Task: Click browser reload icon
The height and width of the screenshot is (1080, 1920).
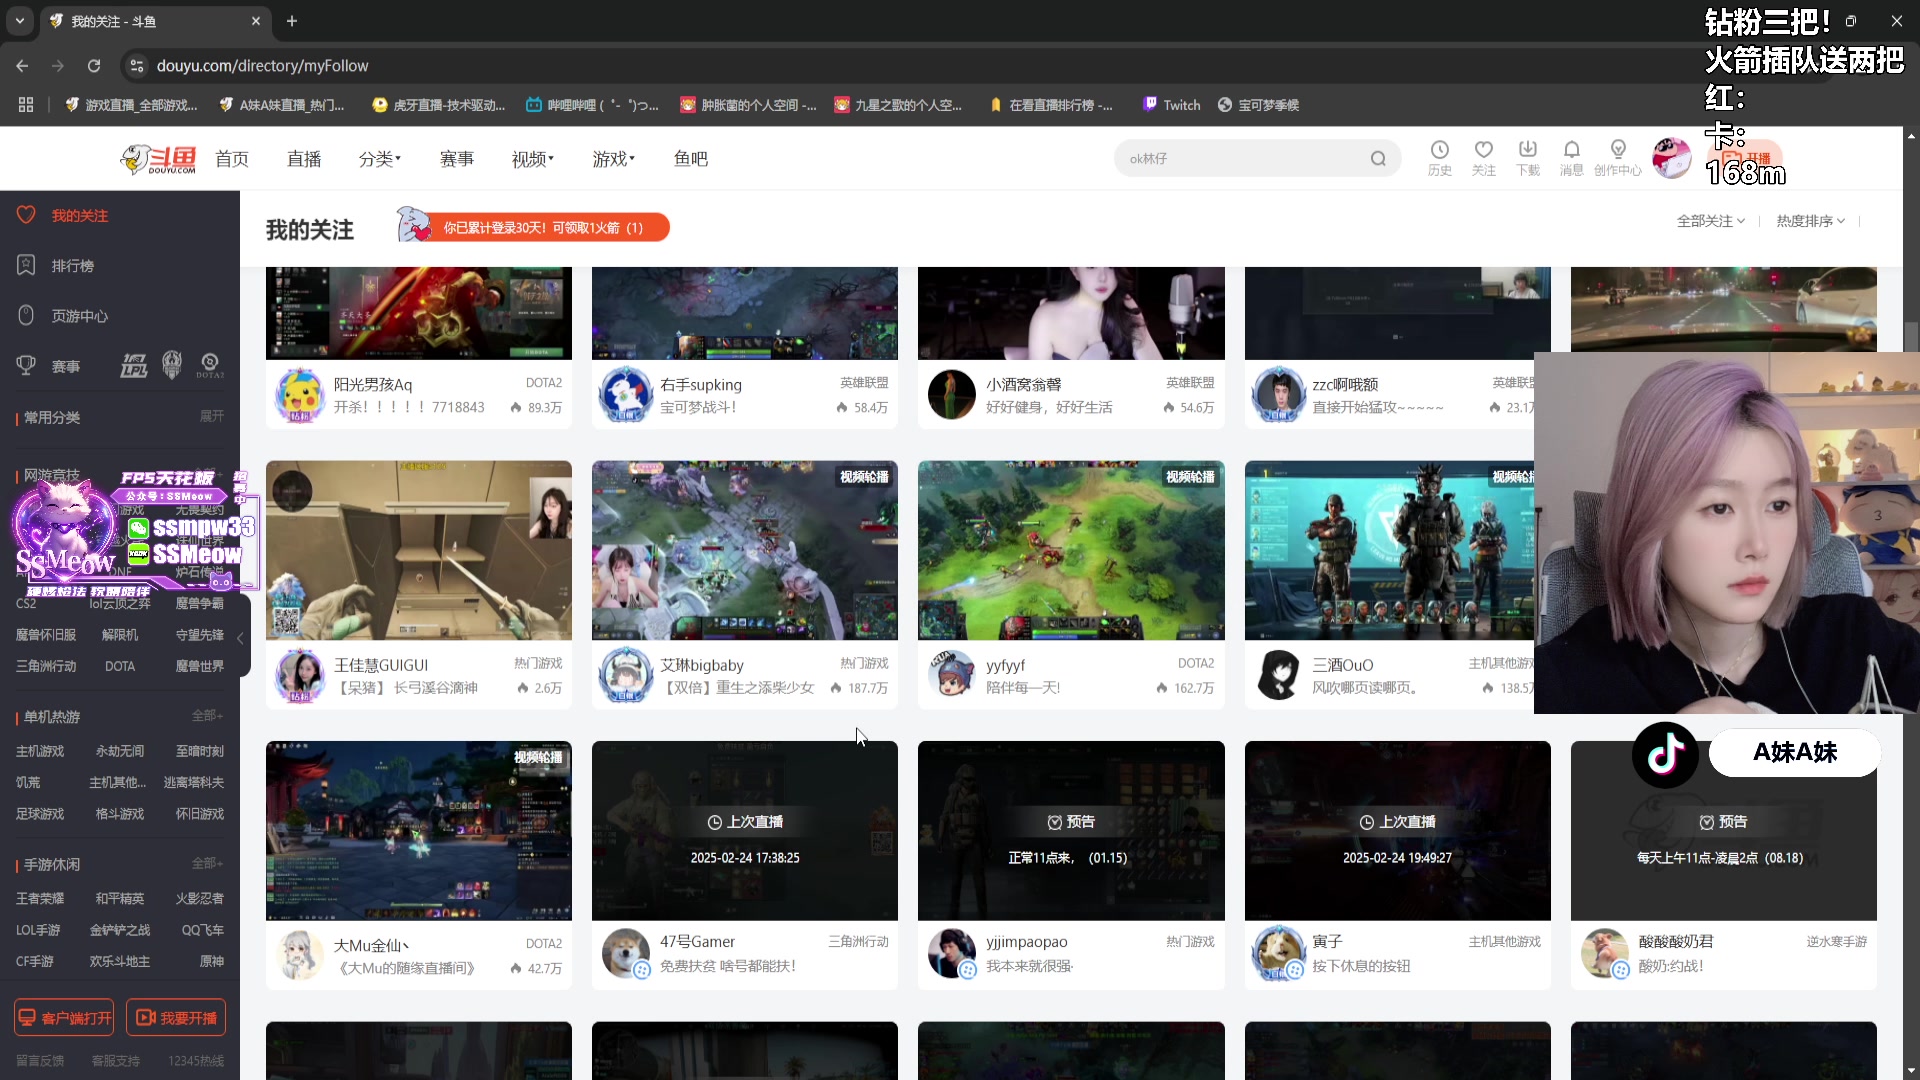Action: click(x=94, y=66)
